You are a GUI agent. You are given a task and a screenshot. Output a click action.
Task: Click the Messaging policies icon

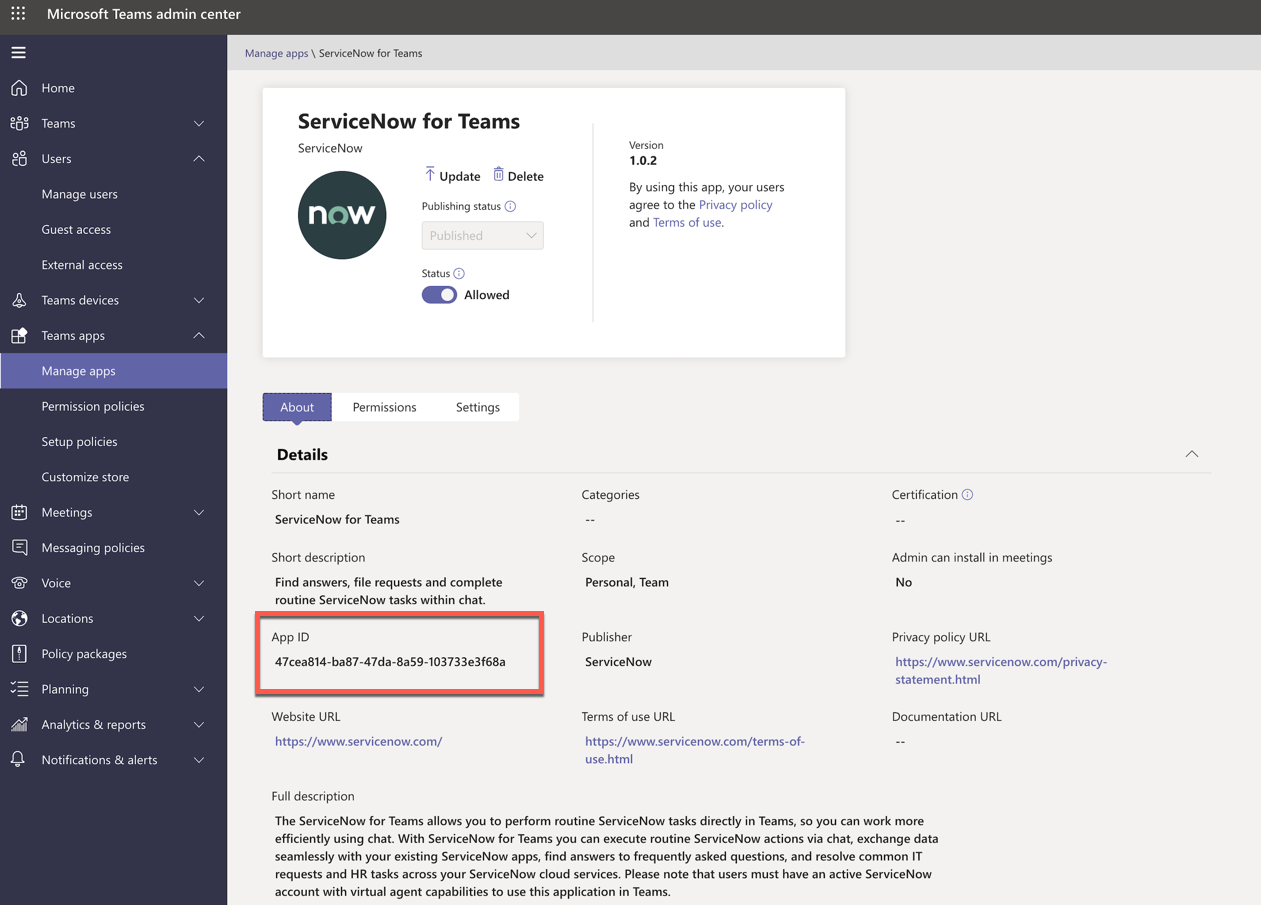pos(19,547)
